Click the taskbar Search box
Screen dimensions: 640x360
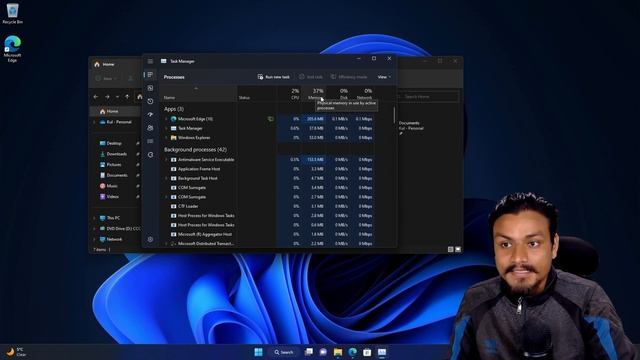pyautogui.click(x=284, y=352)
